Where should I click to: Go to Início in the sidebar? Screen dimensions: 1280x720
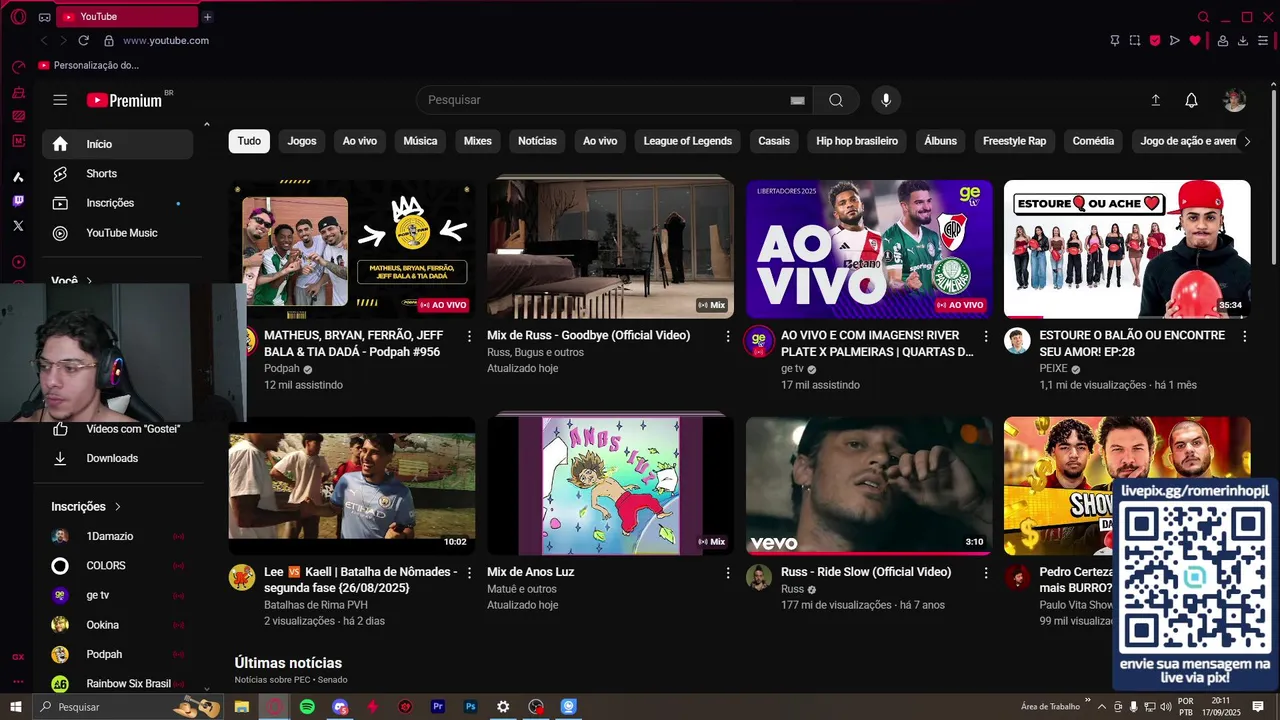pyautogui.click(x=117, y=144)
